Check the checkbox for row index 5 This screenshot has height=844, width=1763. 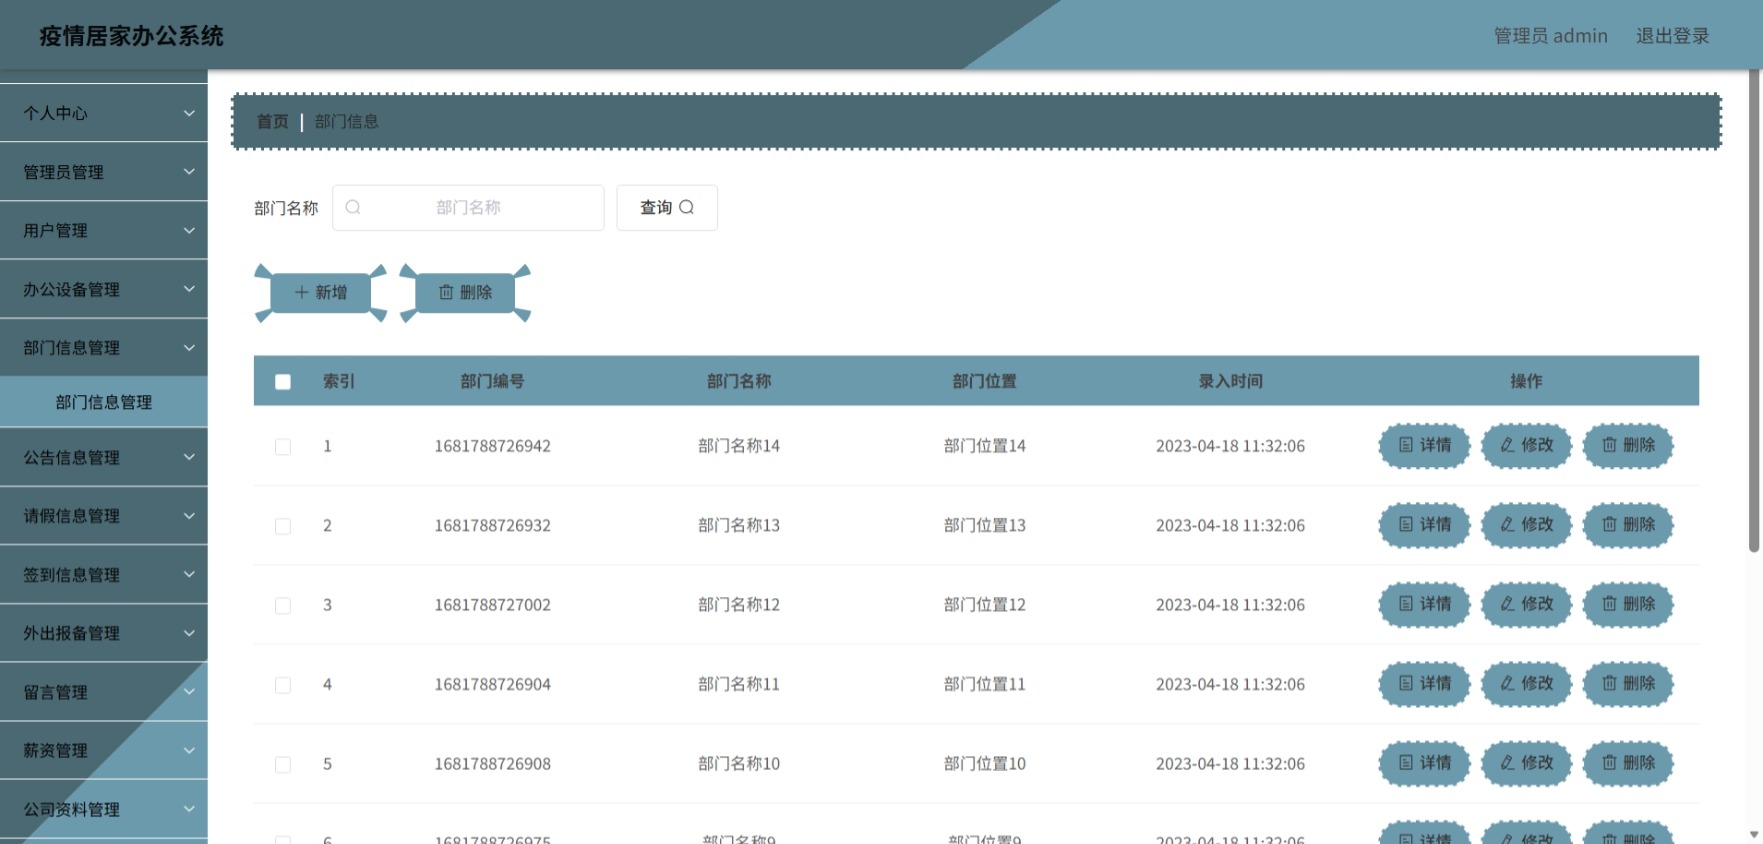click(x=283, y=765)
